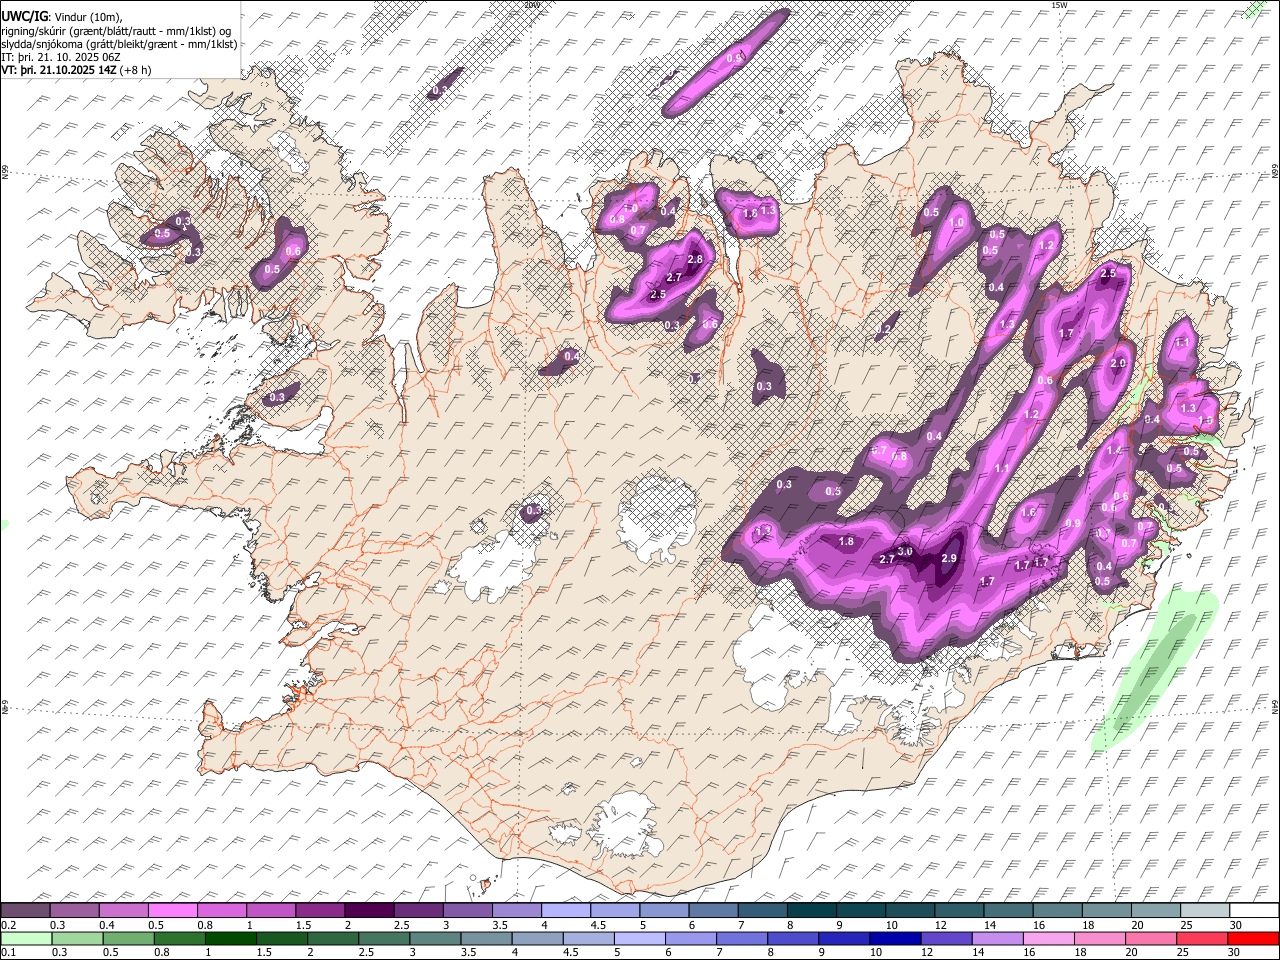This screenshot has width=1280, height=960.
Task: Pick top legend darkest purple swatch at 2
Action: pyautogui.click(x=369, y=911)
